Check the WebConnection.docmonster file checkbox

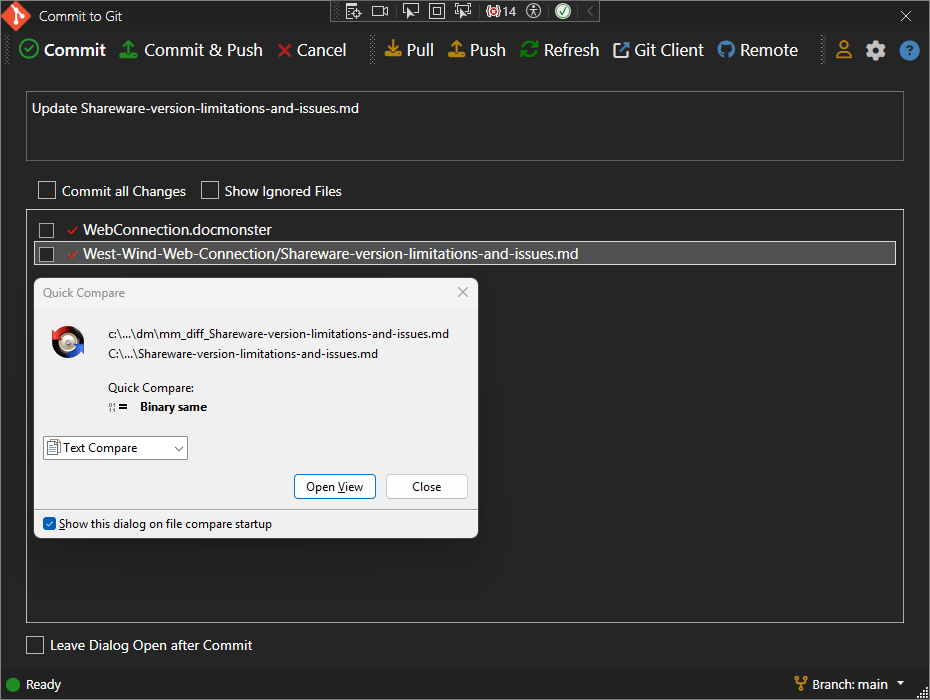[x=47, y=230]
